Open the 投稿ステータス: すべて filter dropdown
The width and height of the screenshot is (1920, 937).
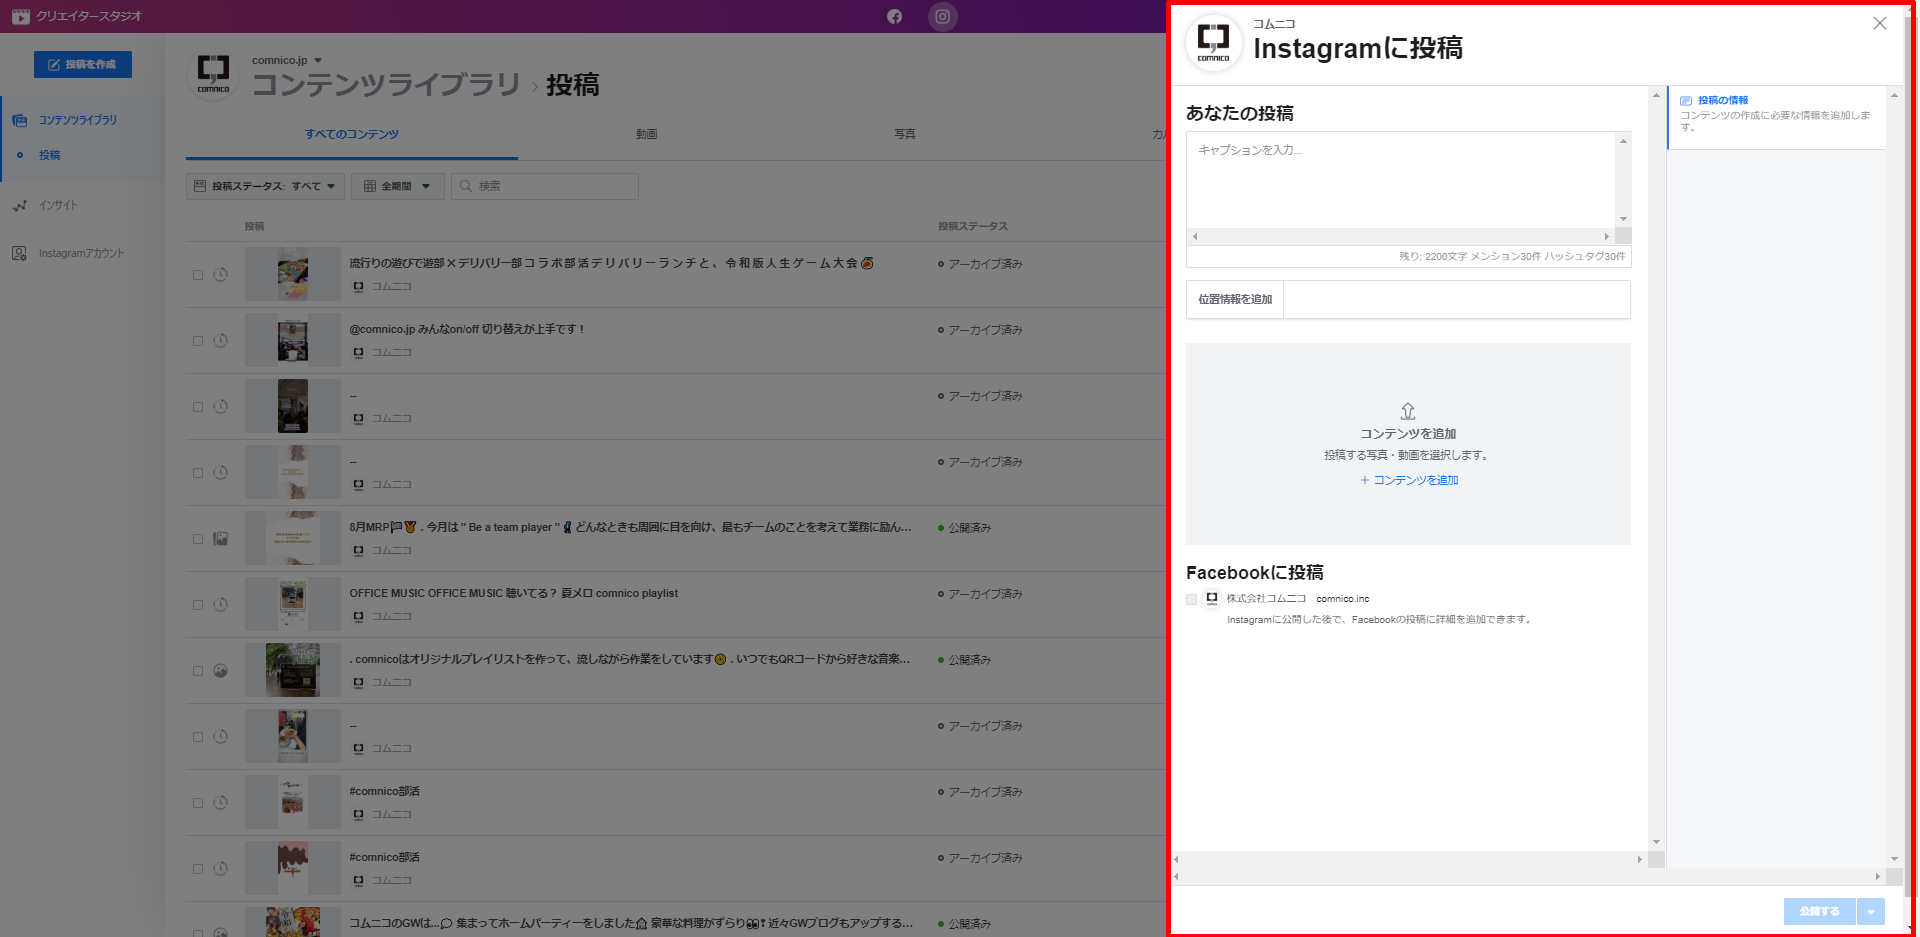coord(265,186)
